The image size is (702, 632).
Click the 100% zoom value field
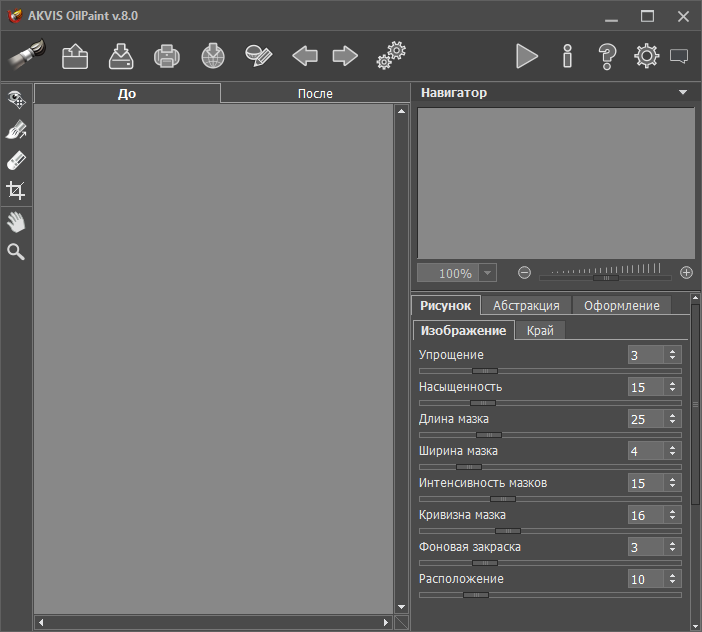(448, 273)
